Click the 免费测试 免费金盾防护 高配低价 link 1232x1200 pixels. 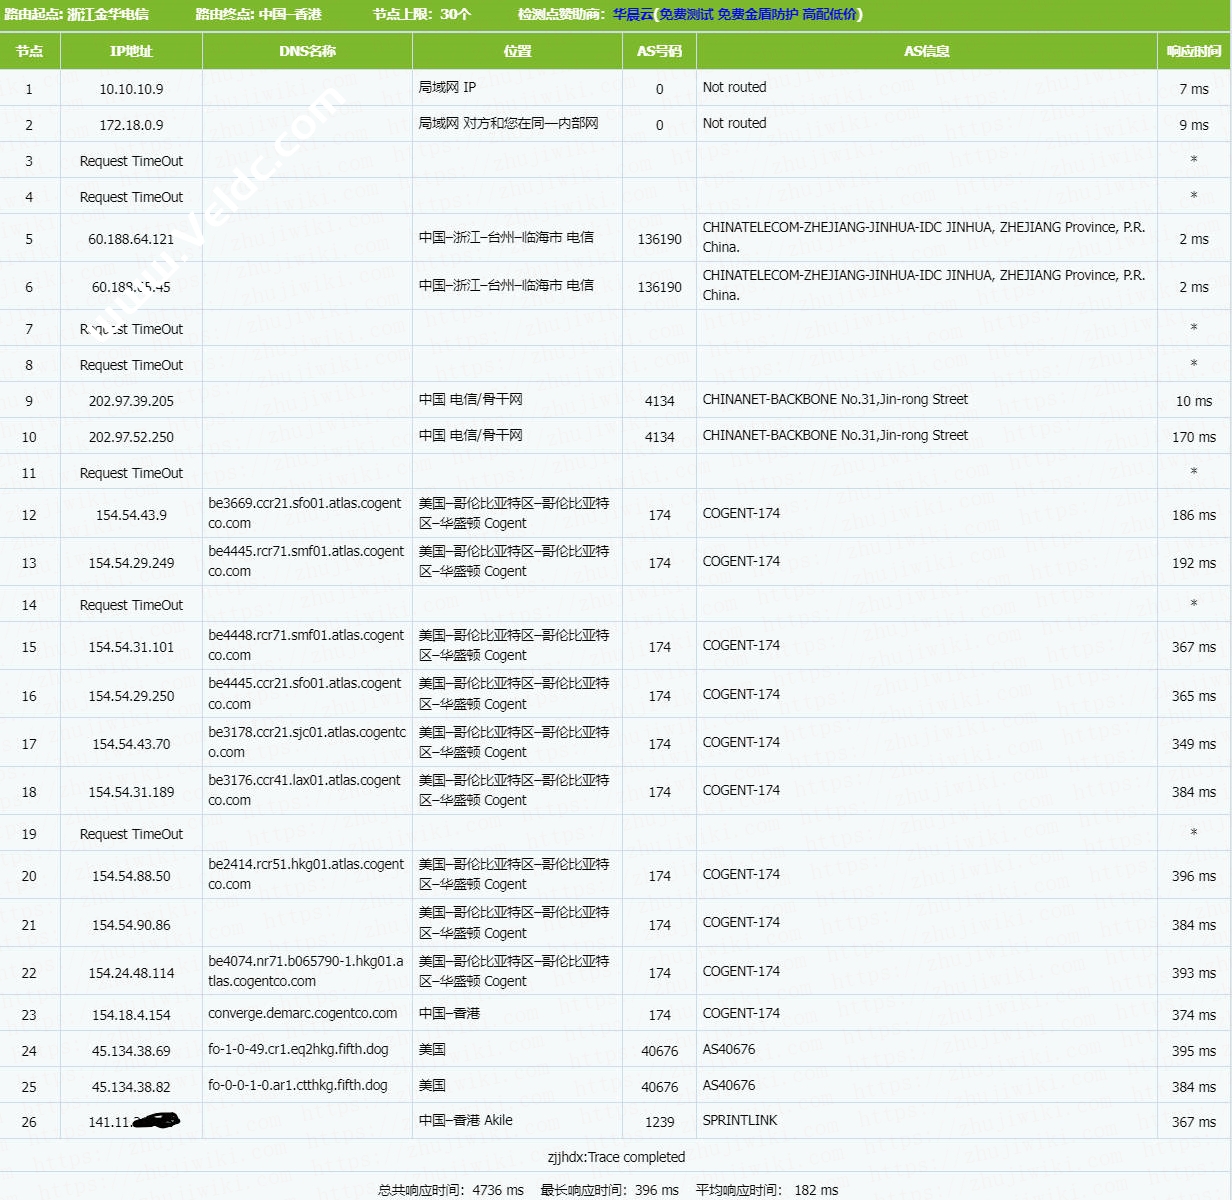click(758, 14)
